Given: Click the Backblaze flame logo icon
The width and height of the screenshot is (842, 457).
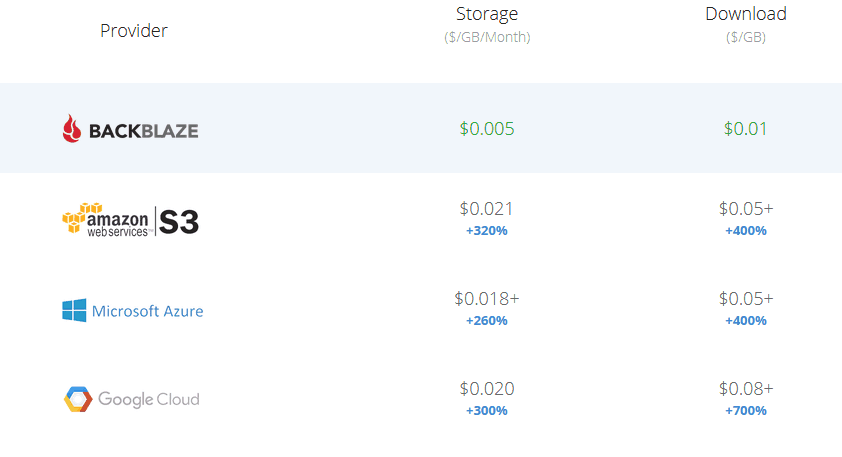Looking at the screenshot, I should coord(71,129).
